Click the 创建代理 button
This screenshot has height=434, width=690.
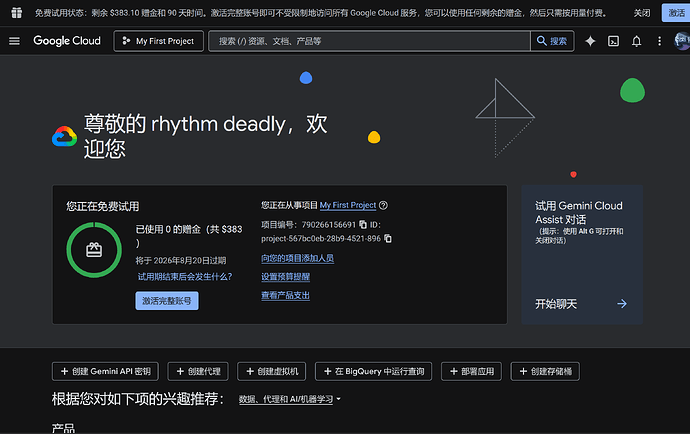pyautogui.click(x=198, y=371)
